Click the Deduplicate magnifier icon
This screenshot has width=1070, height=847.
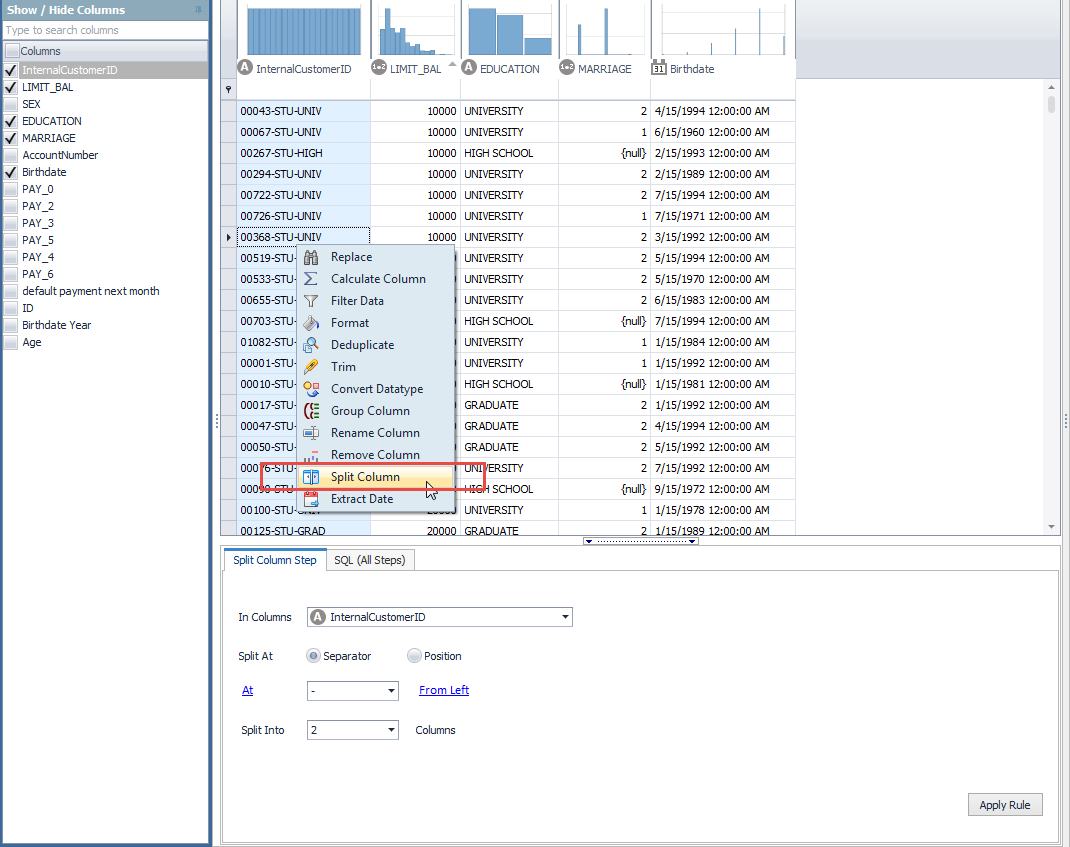pyautogui.click(x=311, y=345)
